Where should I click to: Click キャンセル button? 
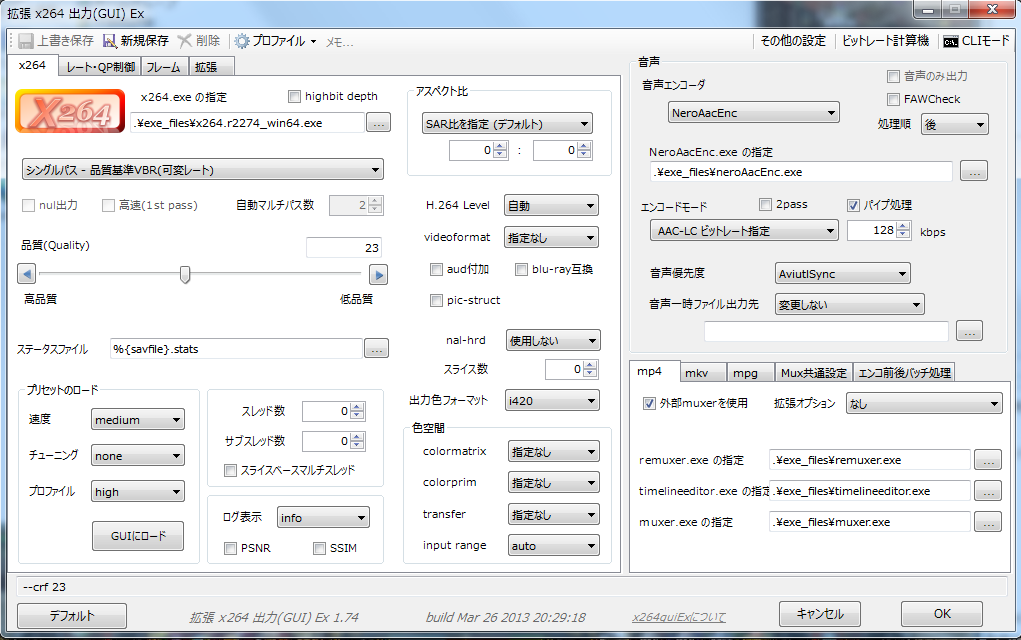point(820,614)
